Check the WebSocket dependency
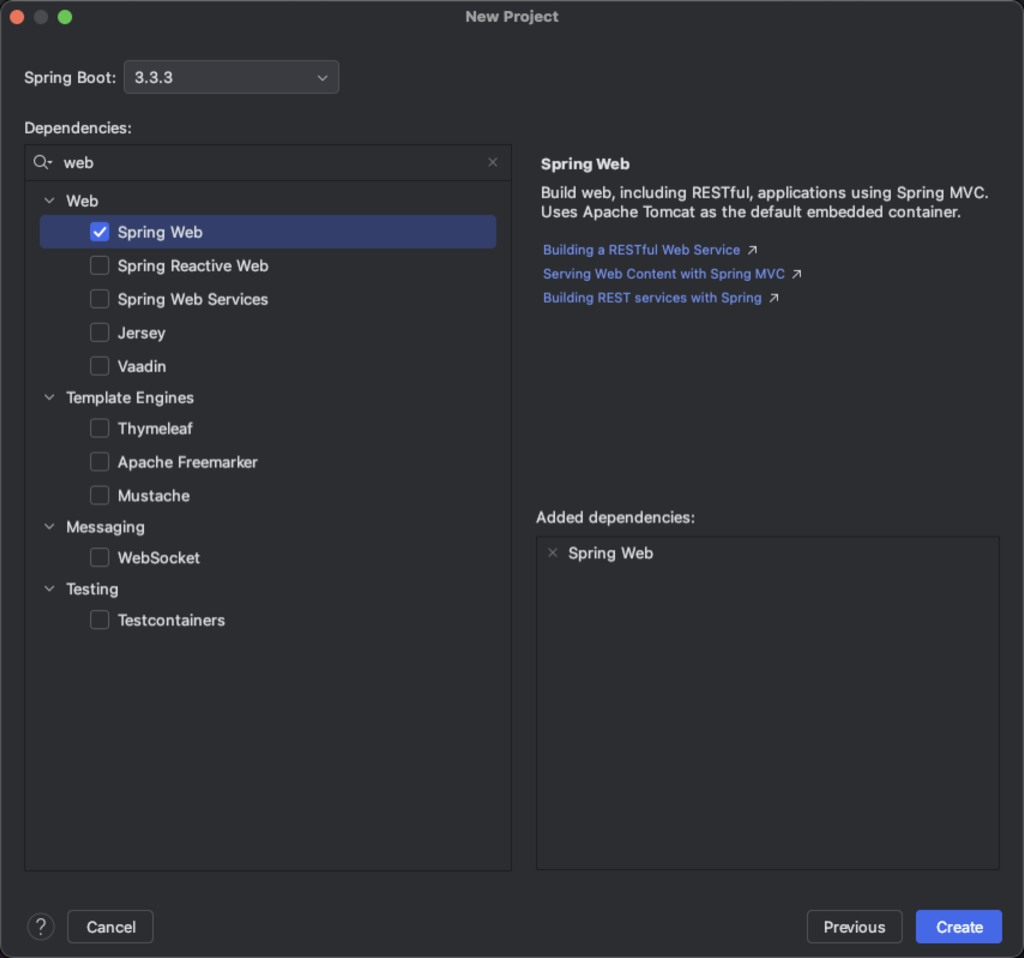1024x958 pixels. 100,558
